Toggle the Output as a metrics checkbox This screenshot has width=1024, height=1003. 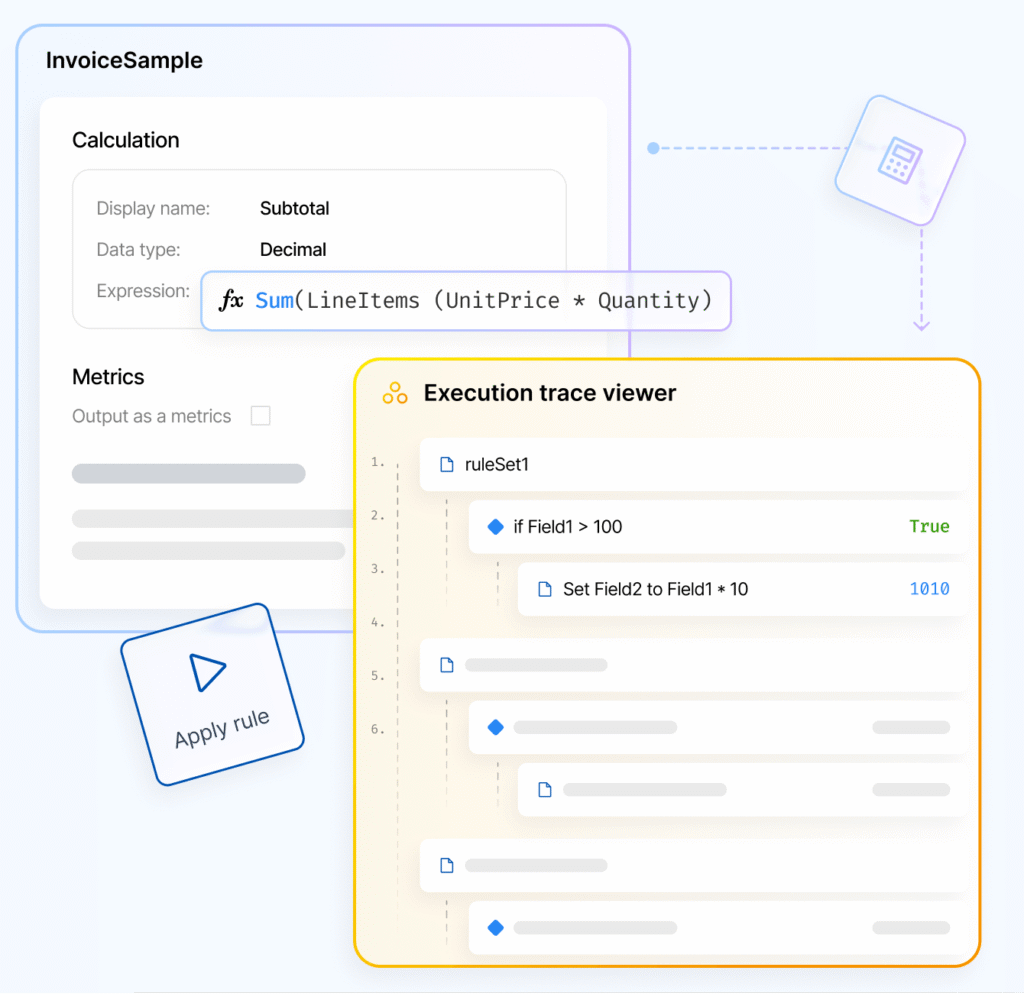(x=261, y=415)
